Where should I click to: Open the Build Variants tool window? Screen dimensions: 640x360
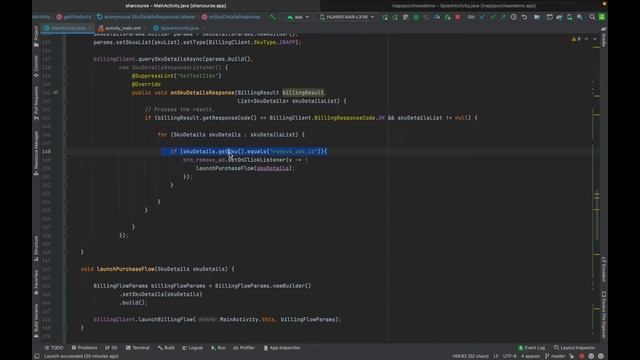coord(36,320)
